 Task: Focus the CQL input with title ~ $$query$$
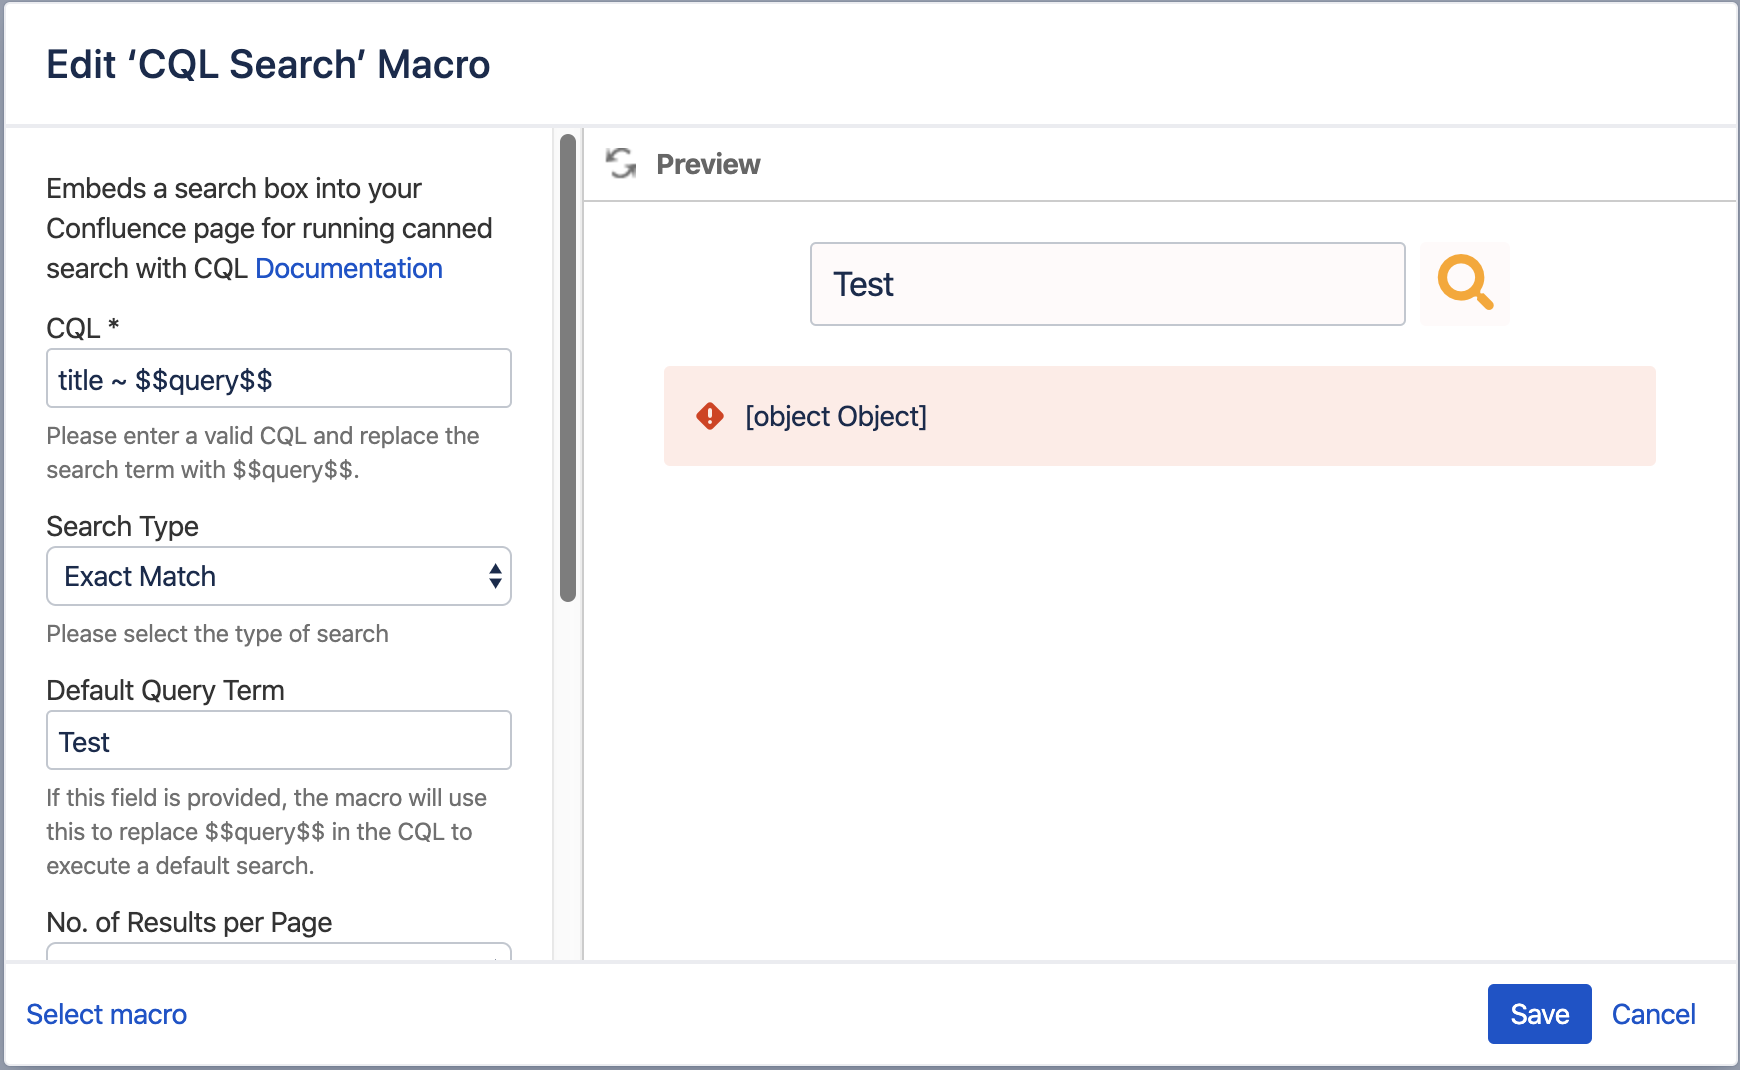pyautogui.click(x=278, y=379)
